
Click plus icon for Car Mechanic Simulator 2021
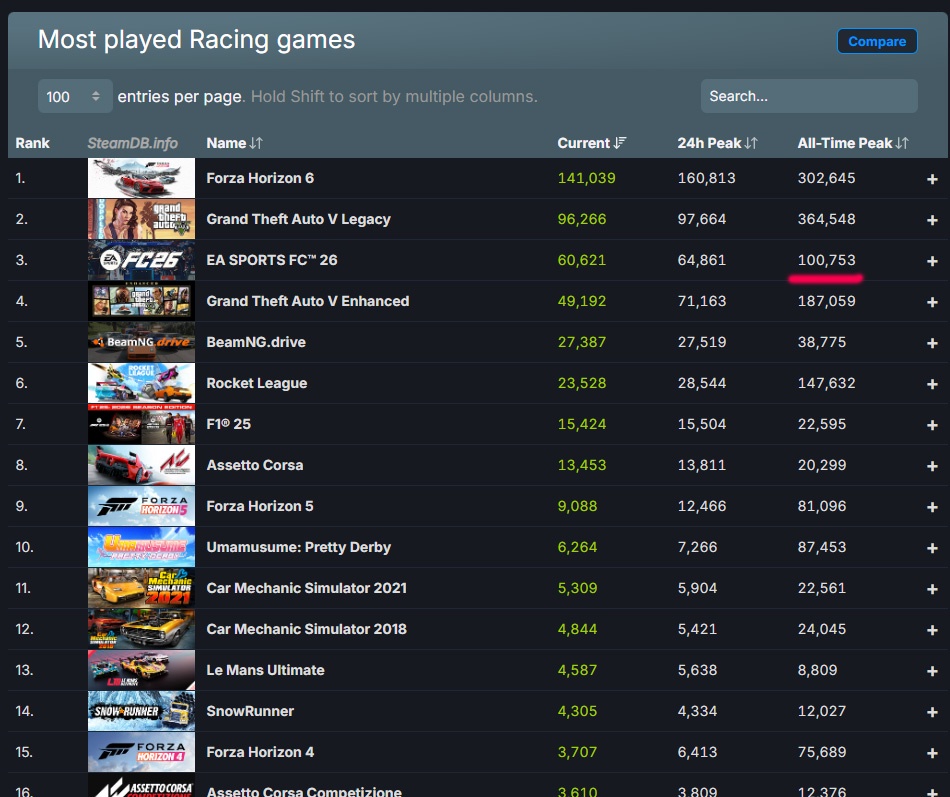tap(932, 589)
